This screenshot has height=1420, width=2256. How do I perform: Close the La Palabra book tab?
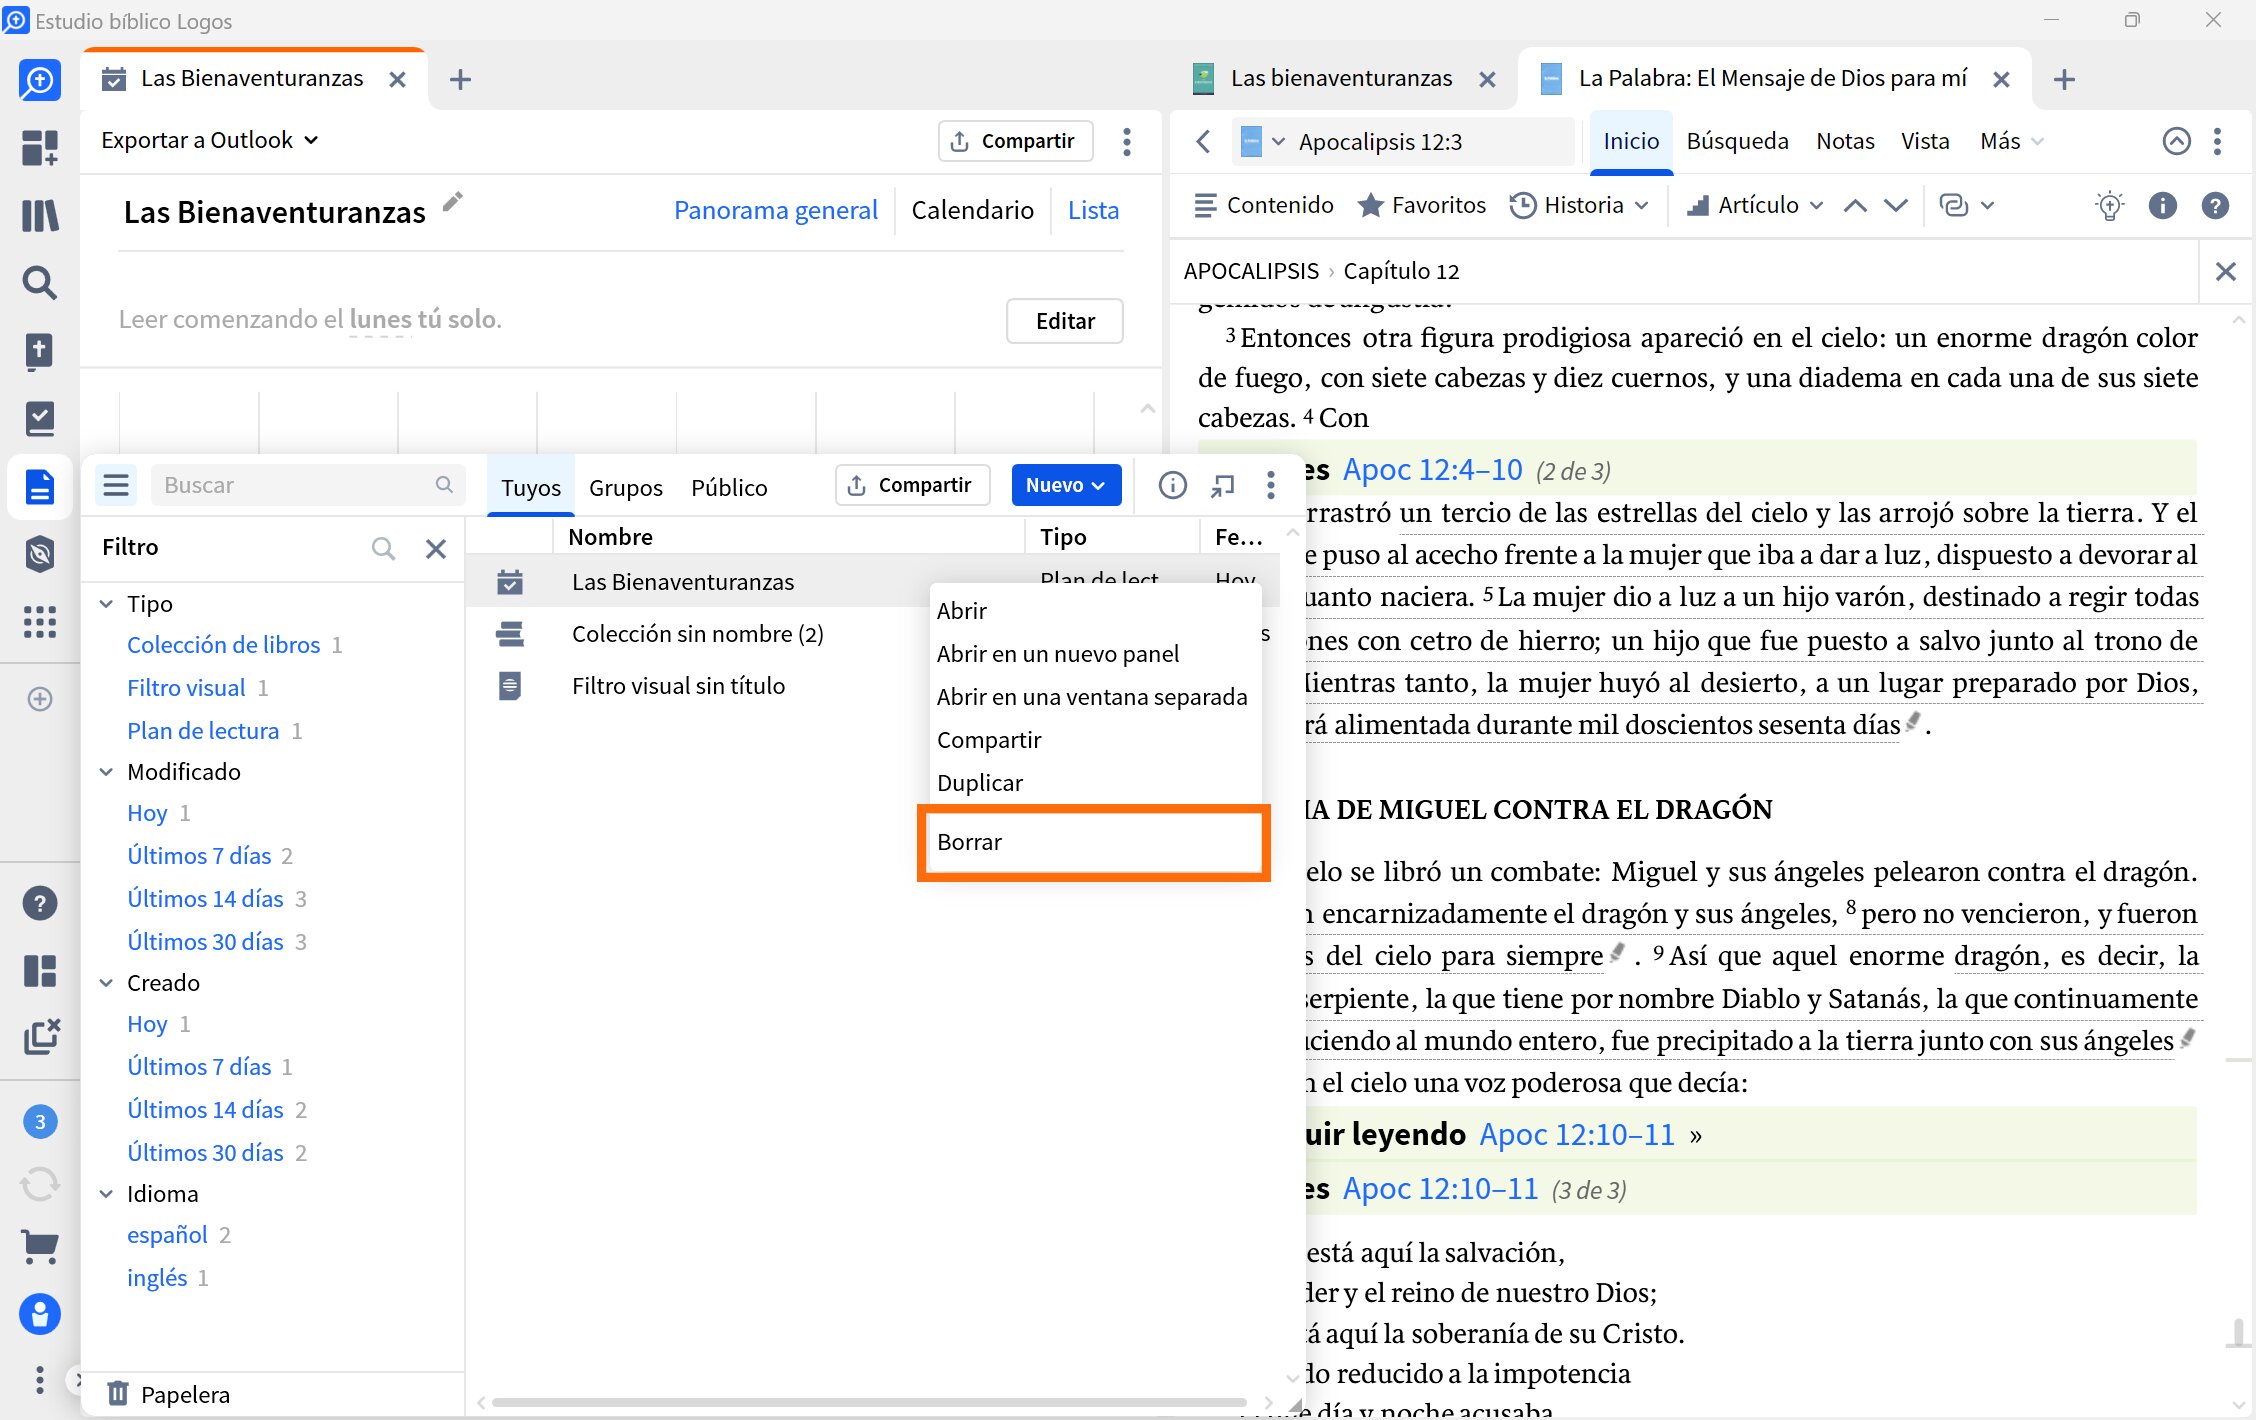(x=2001, y=79)
